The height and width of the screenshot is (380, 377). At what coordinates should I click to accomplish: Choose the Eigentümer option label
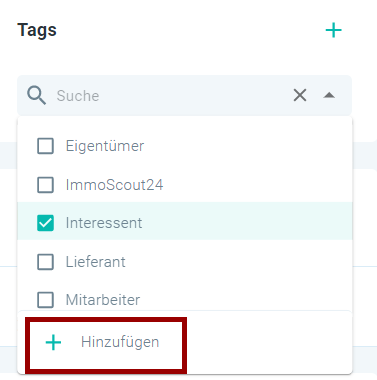(x=105, y=146)
